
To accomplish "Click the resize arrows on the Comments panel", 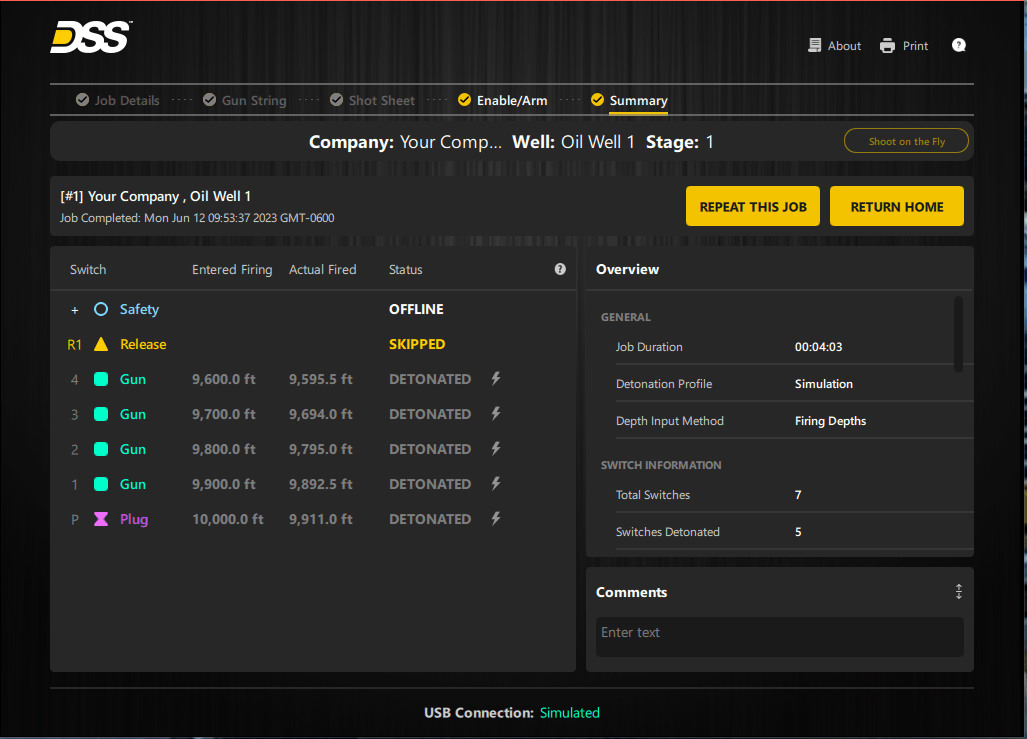I will pyautogui.click(x=958, y=591).
